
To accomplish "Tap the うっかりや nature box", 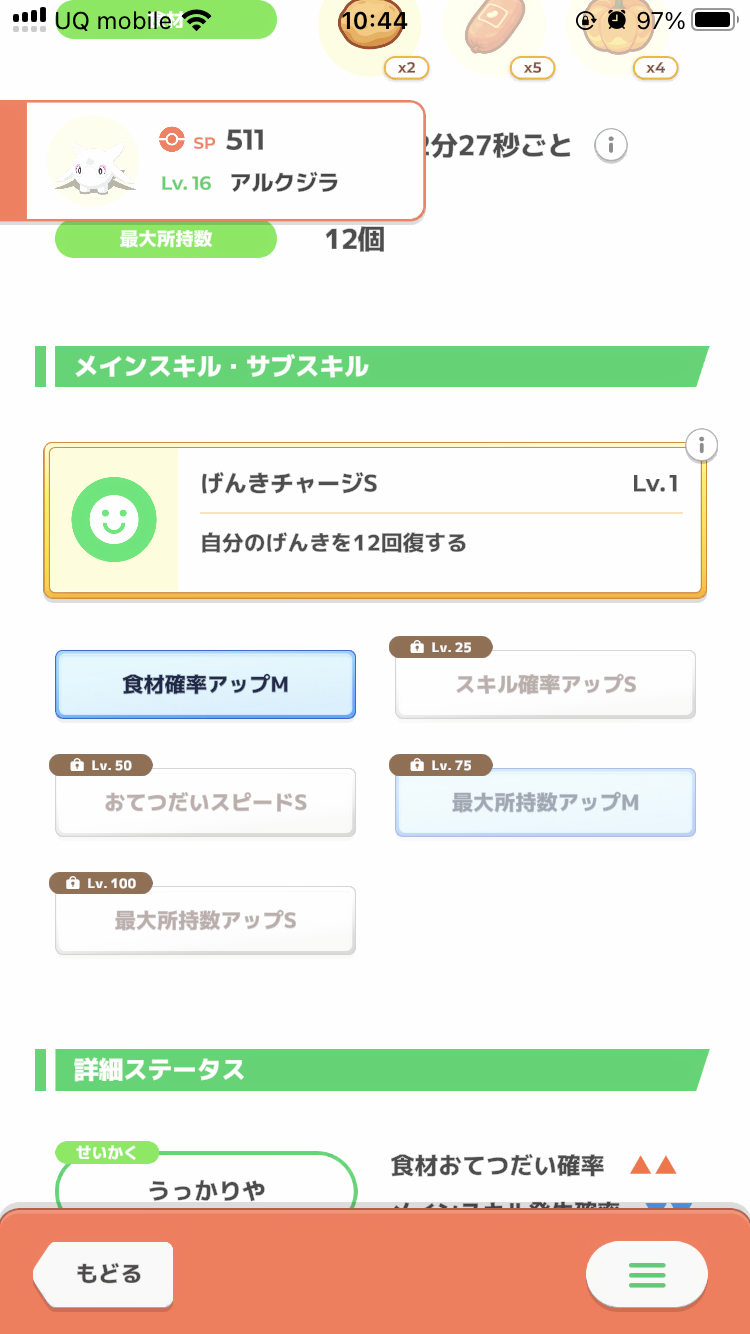I will (x=206, y=1190).
